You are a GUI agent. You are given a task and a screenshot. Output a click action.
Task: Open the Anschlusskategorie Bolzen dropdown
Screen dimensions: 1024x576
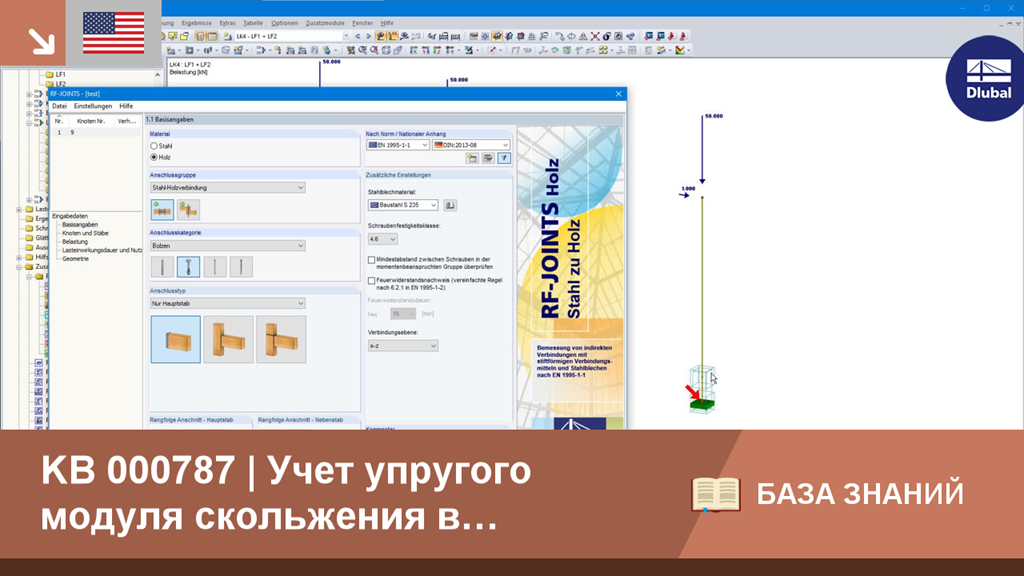click(x=227, y=246)
